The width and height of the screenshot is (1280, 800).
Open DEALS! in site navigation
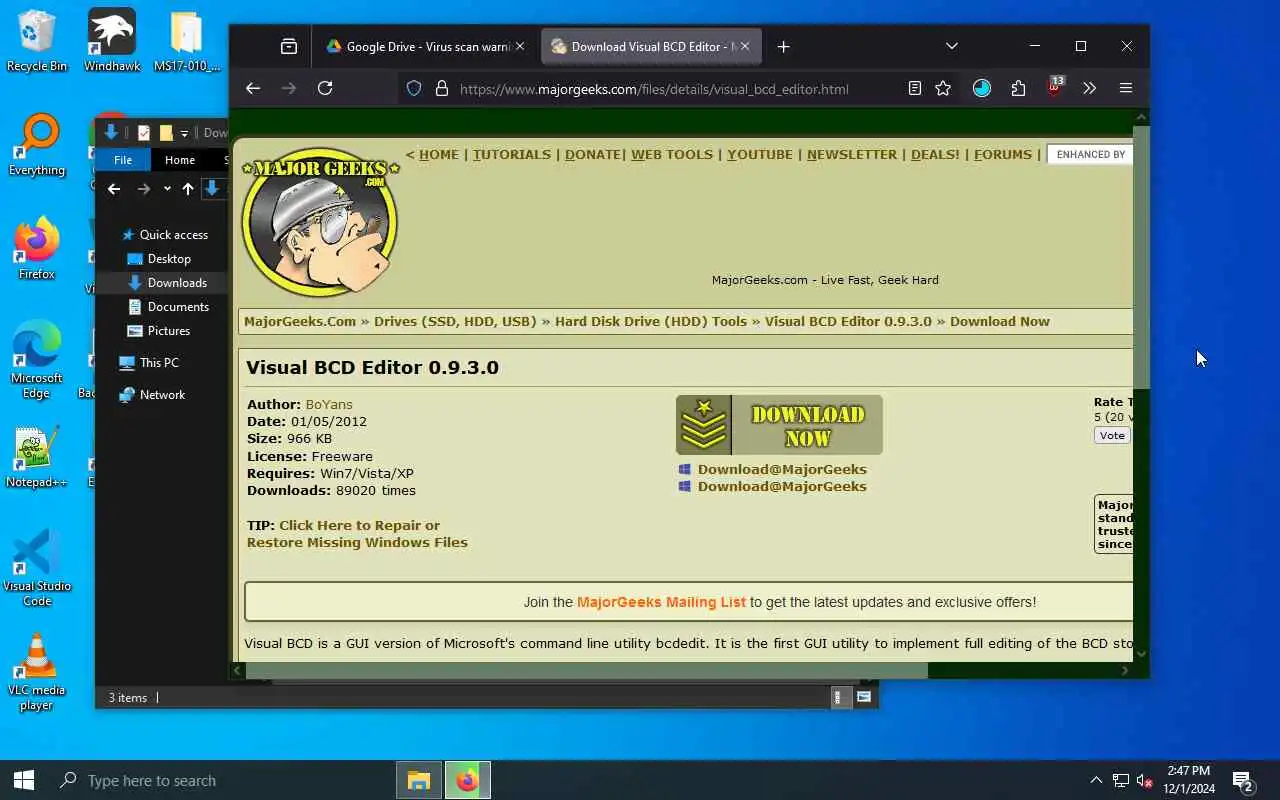pos(935,154)
